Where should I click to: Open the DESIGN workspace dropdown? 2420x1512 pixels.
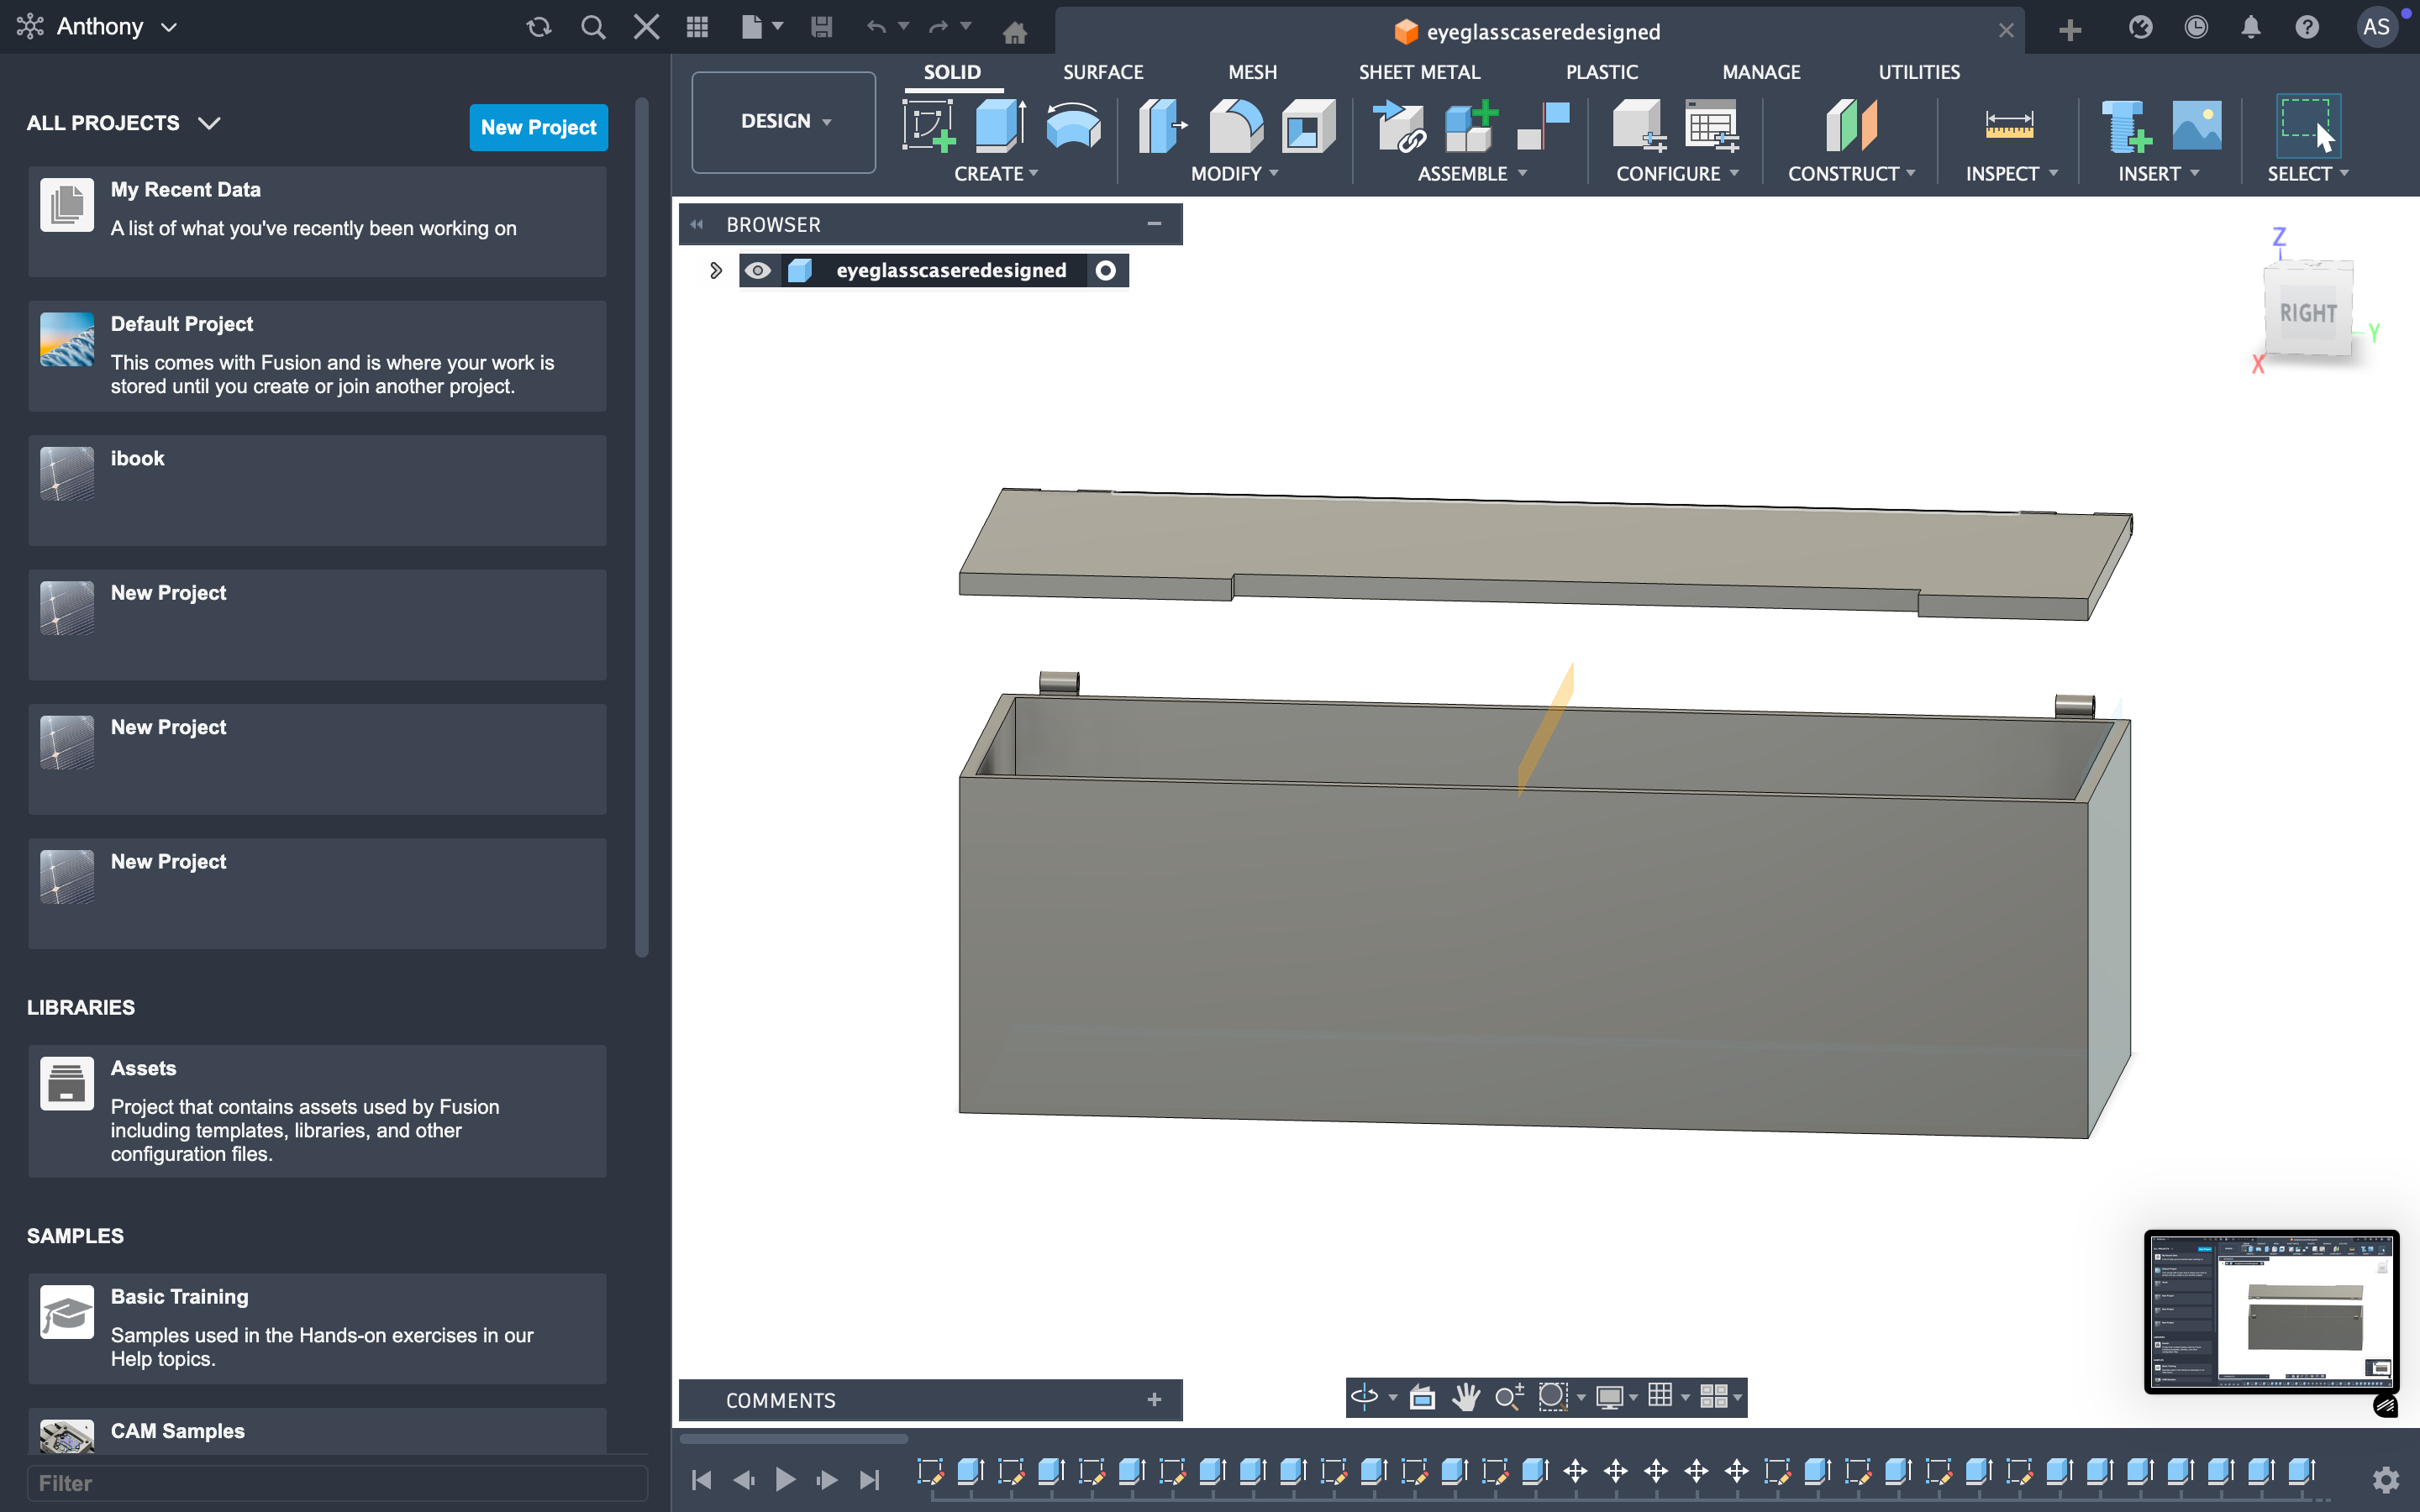(784, 121)
